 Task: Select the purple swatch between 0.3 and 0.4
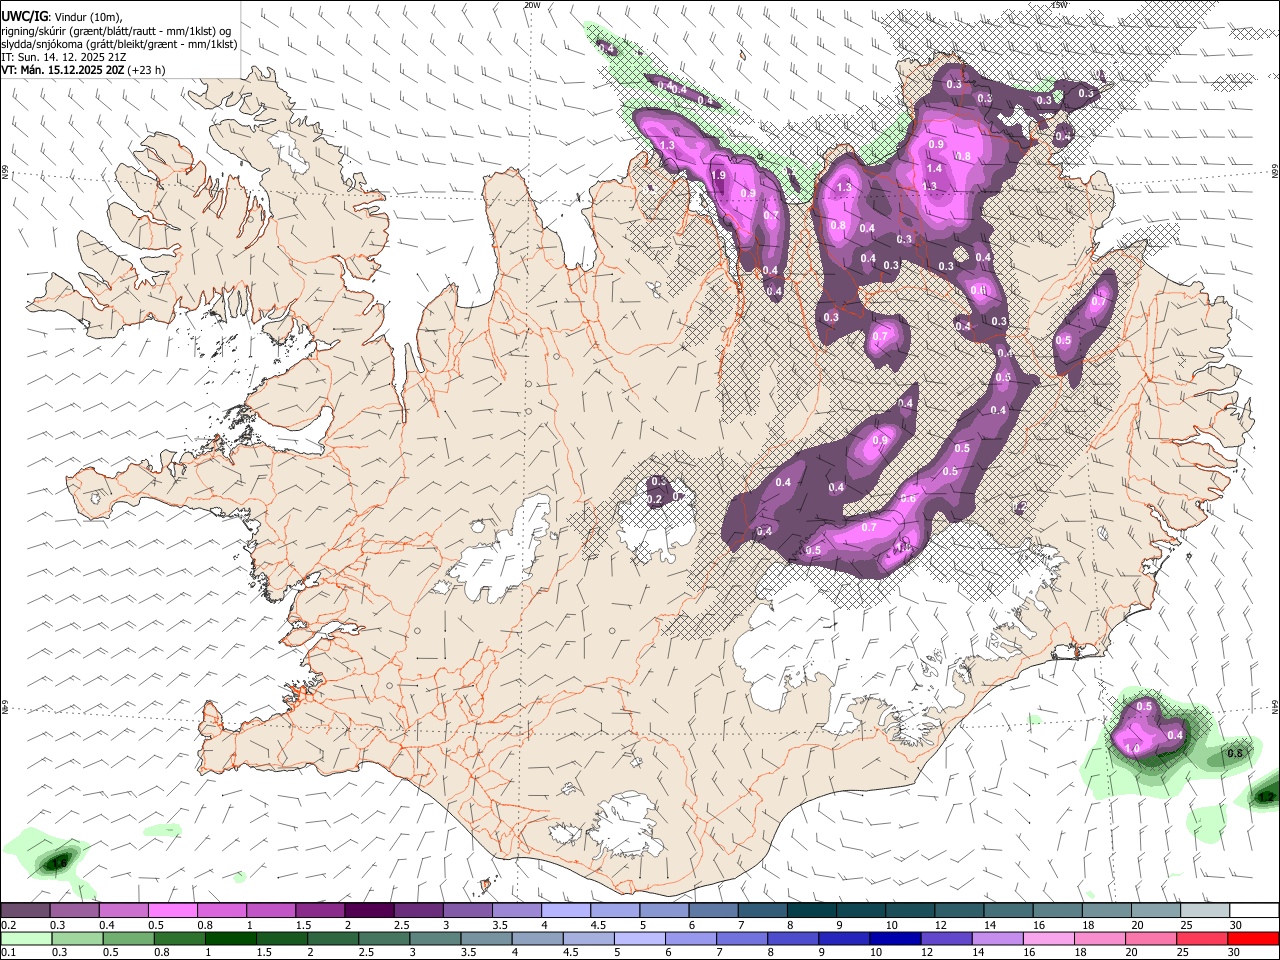[74, 911]
